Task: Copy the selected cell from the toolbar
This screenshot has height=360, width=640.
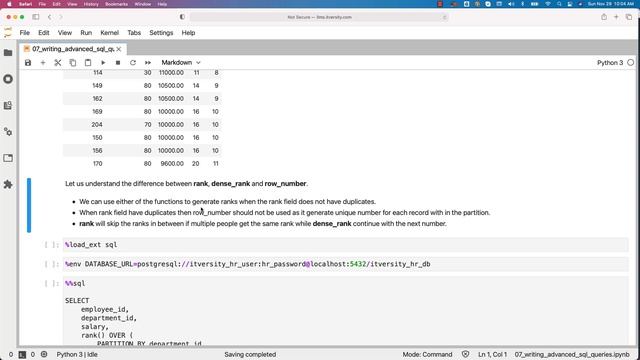Action: click(x=73, y=63)
